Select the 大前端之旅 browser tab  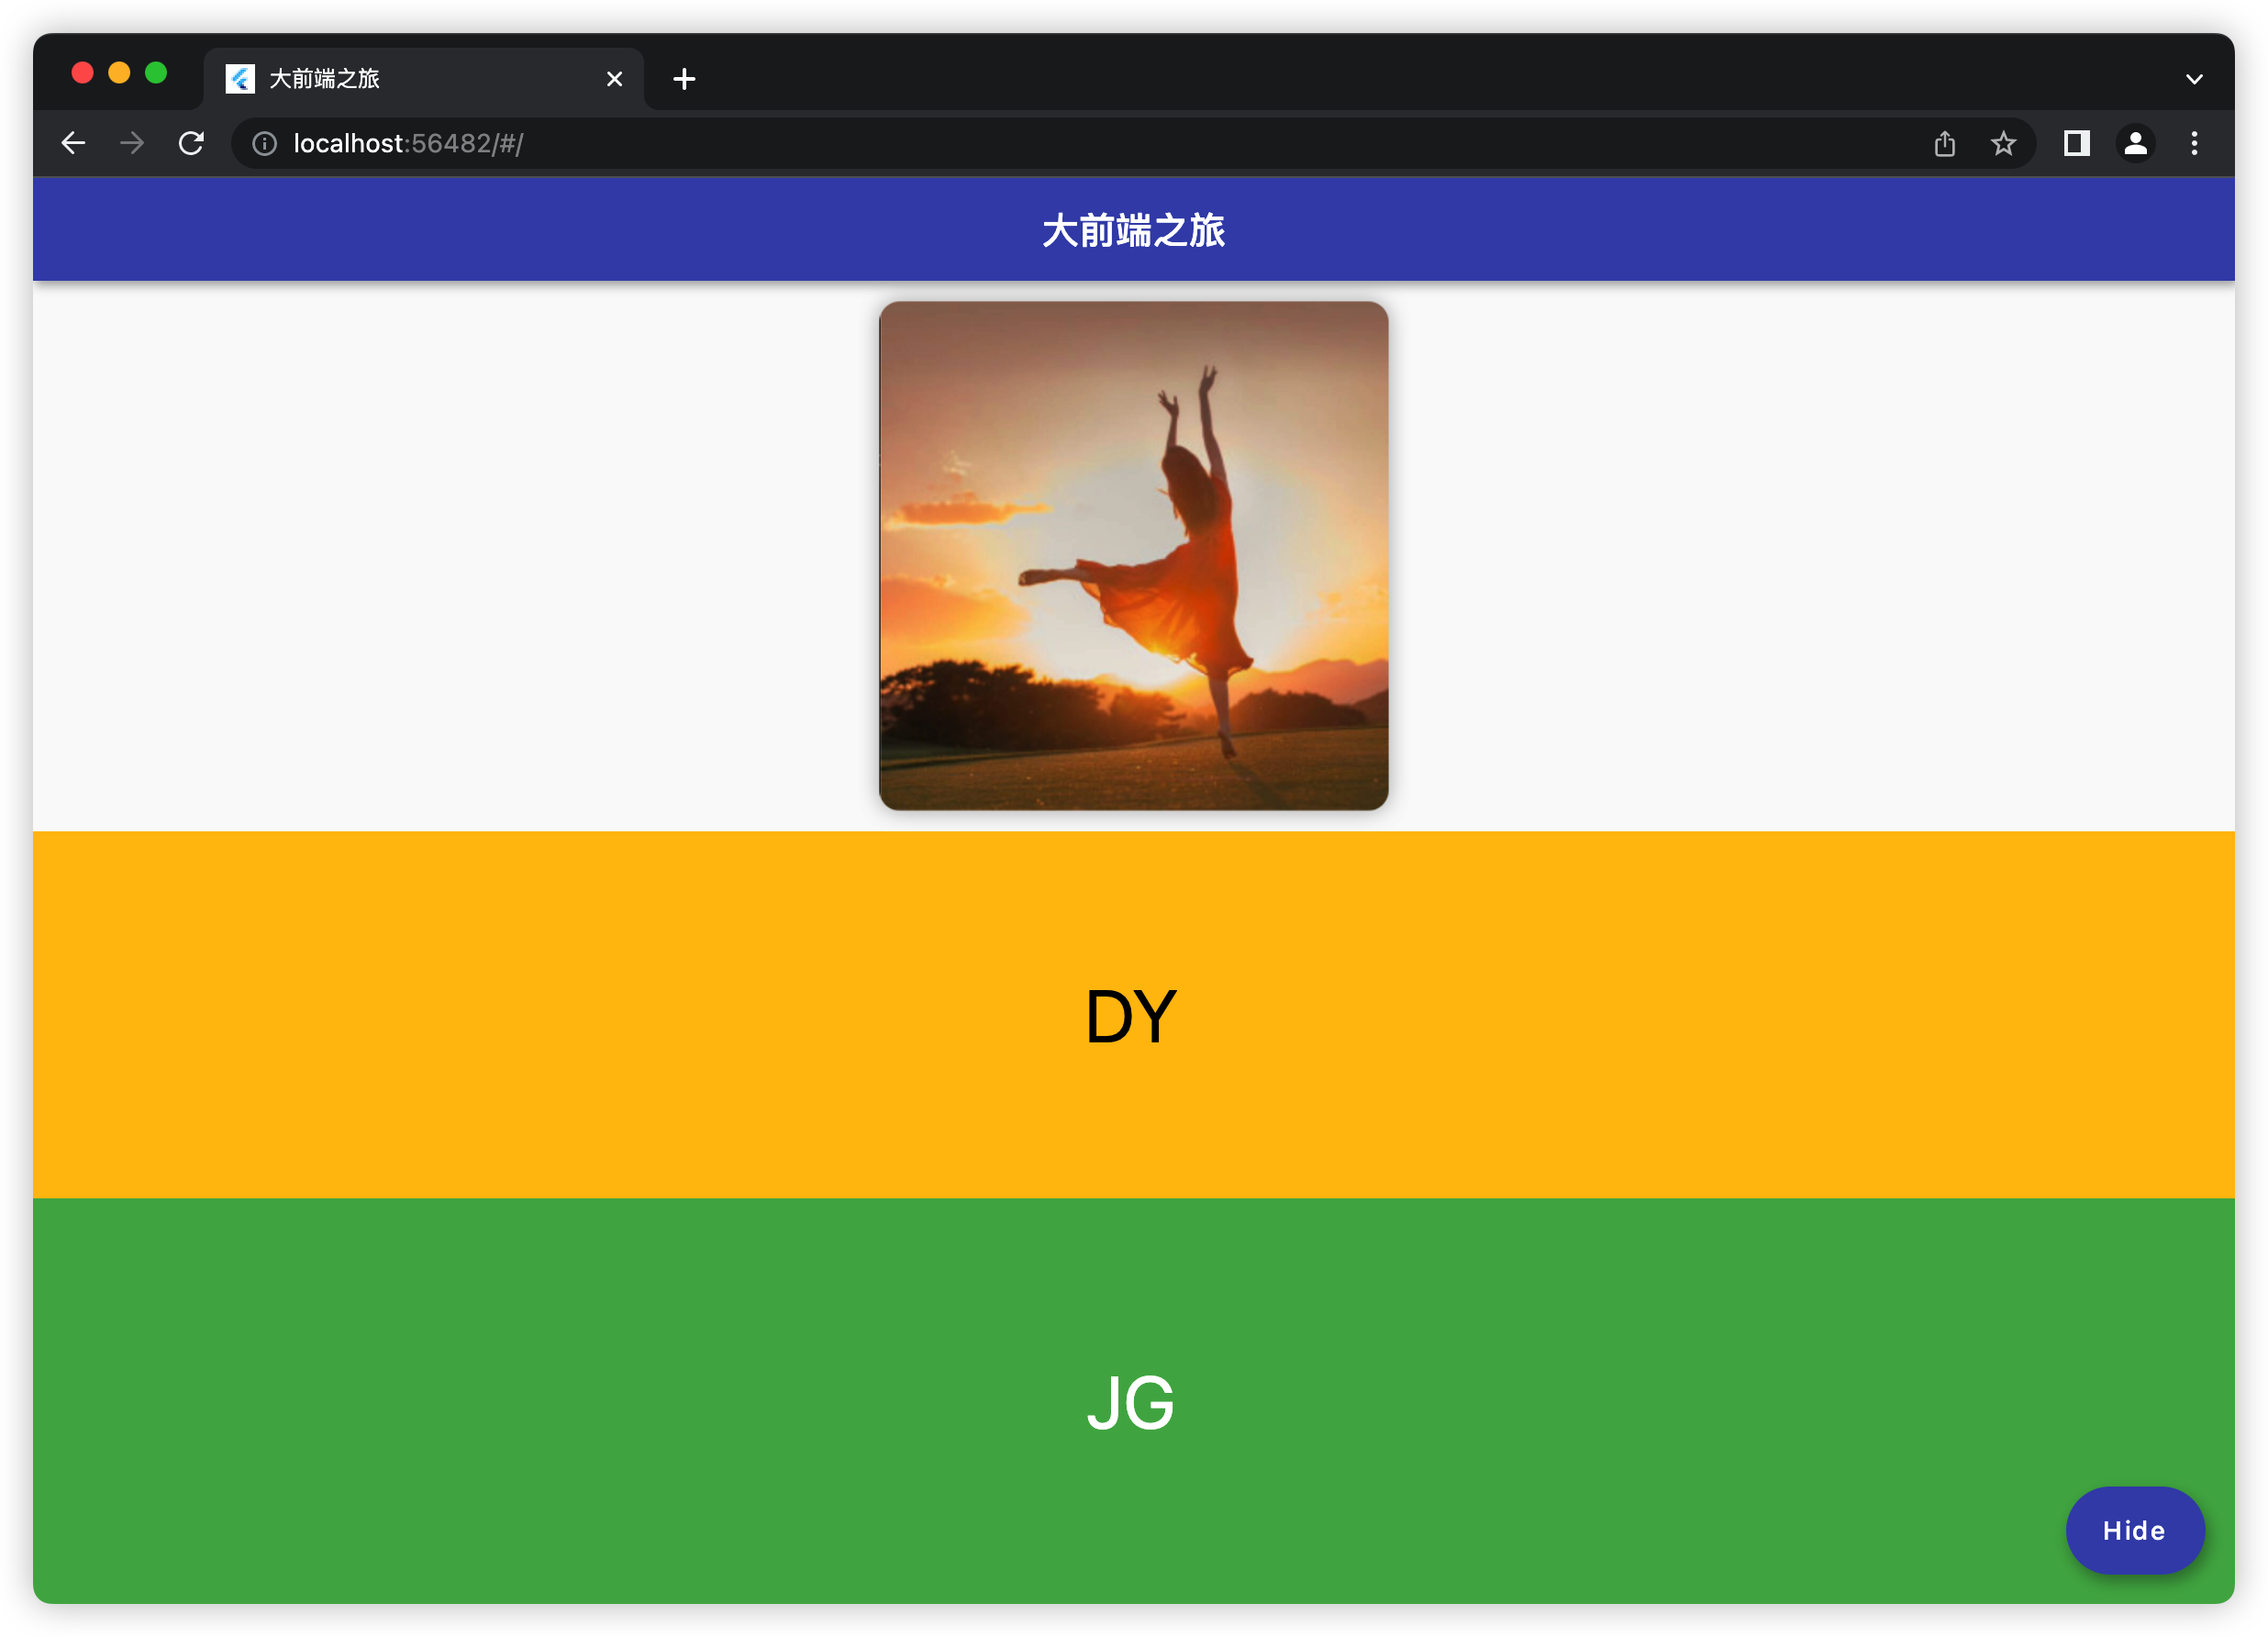coord(424,79)
